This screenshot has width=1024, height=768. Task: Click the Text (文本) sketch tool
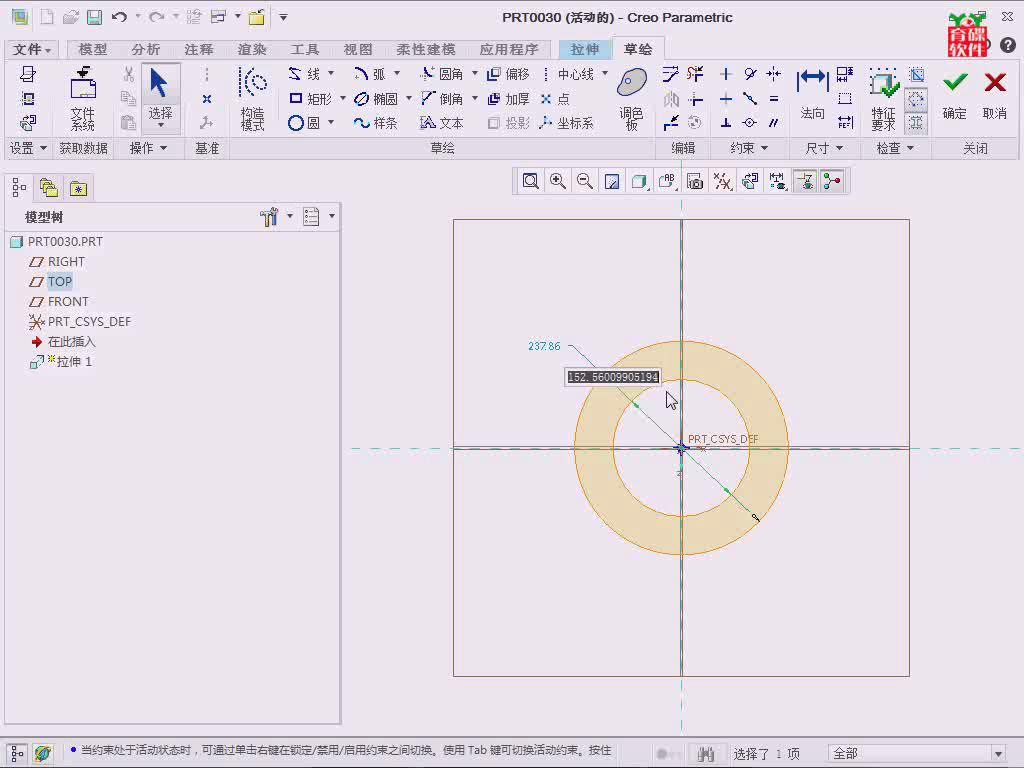(442, 123)
